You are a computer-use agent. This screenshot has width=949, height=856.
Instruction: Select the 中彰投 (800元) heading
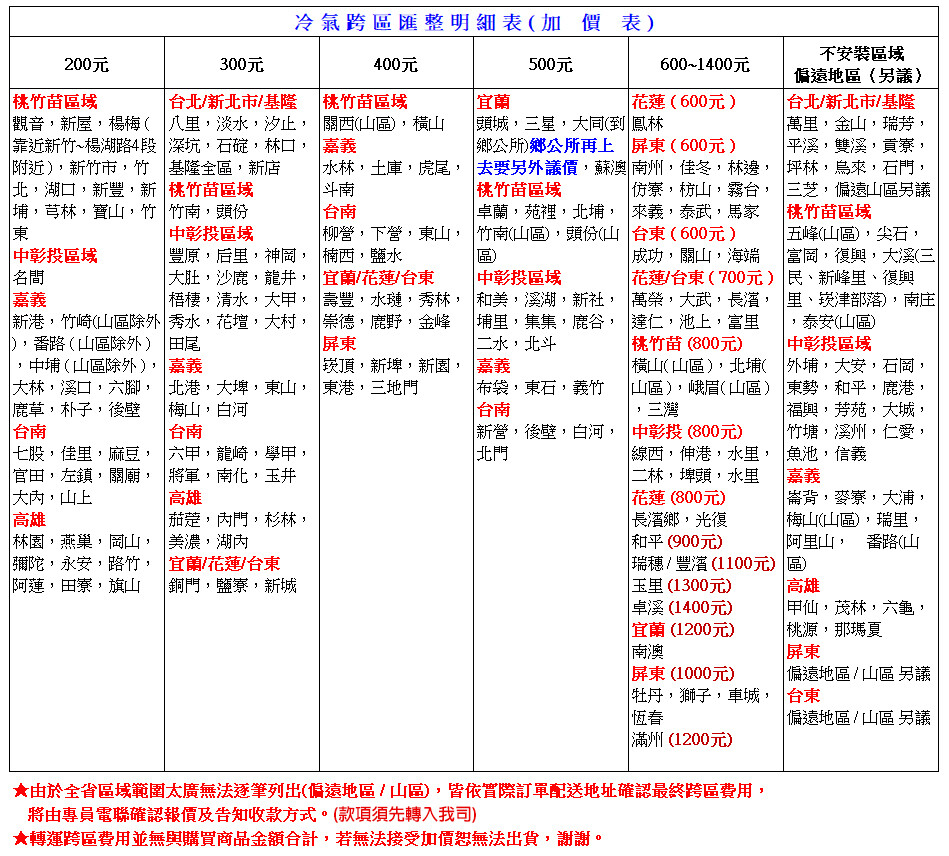coord(687,431)
